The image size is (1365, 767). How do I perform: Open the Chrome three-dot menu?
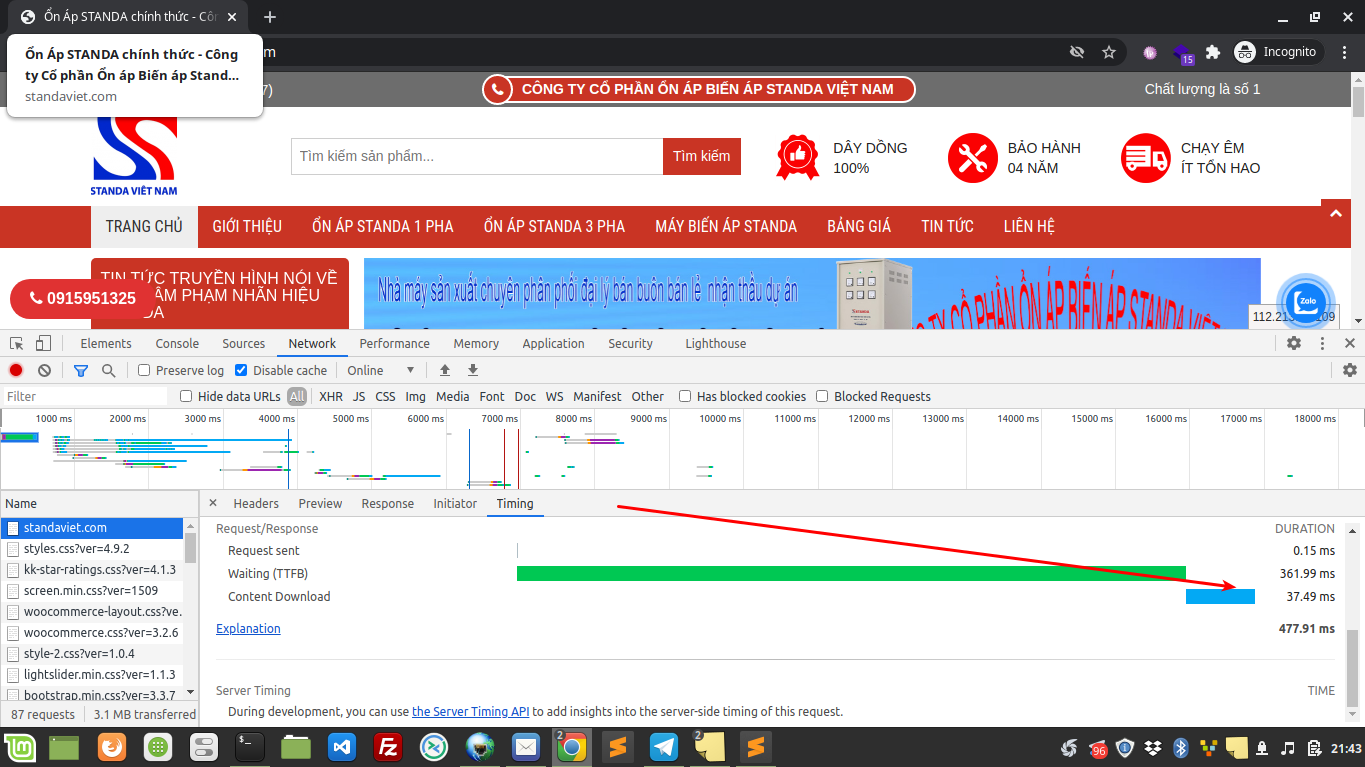(1345, 52)
